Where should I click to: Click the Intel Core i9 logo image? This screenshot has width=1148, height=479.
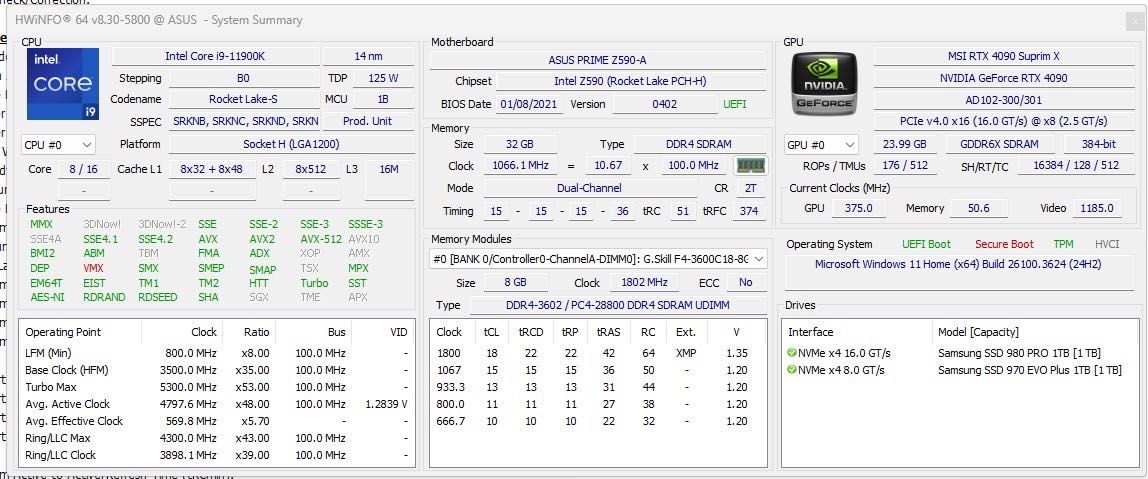[x=63, y=84]
